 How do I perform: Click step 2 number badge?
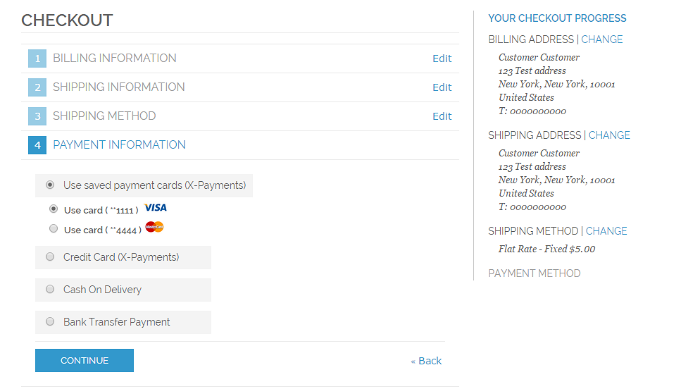coord(37,88)
